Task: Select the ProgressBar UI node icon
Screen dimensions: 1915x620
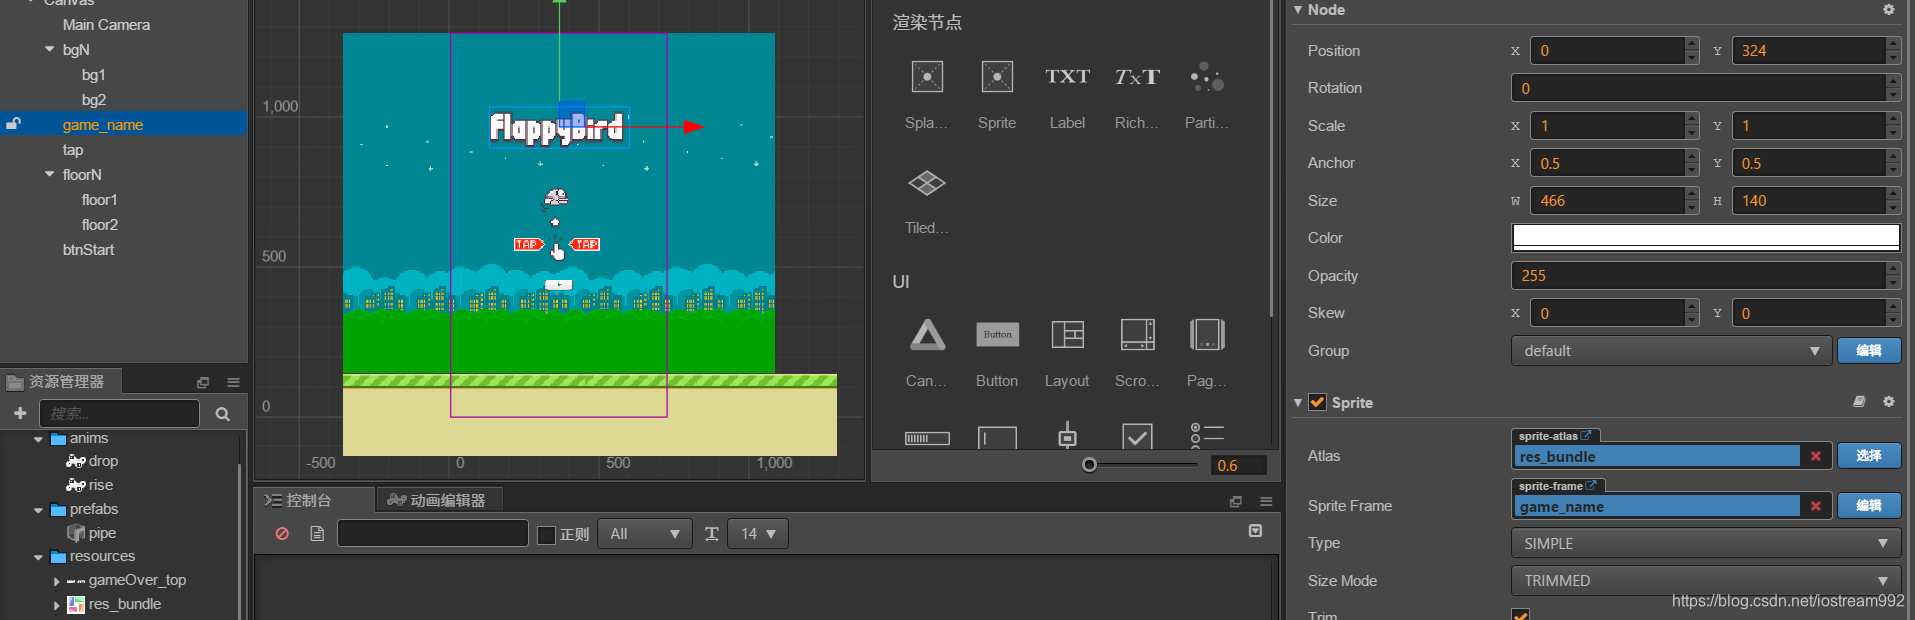Action: coord(927,438)
